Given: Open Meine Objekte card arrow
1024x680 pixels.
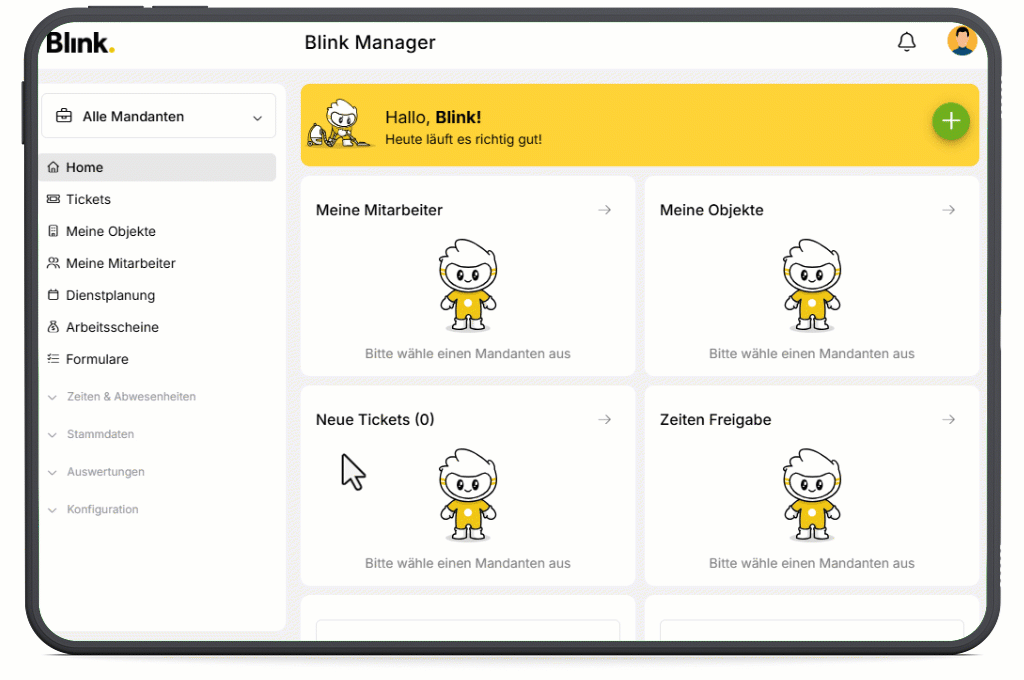Looking at the screenshot, I should pos(949,210).
